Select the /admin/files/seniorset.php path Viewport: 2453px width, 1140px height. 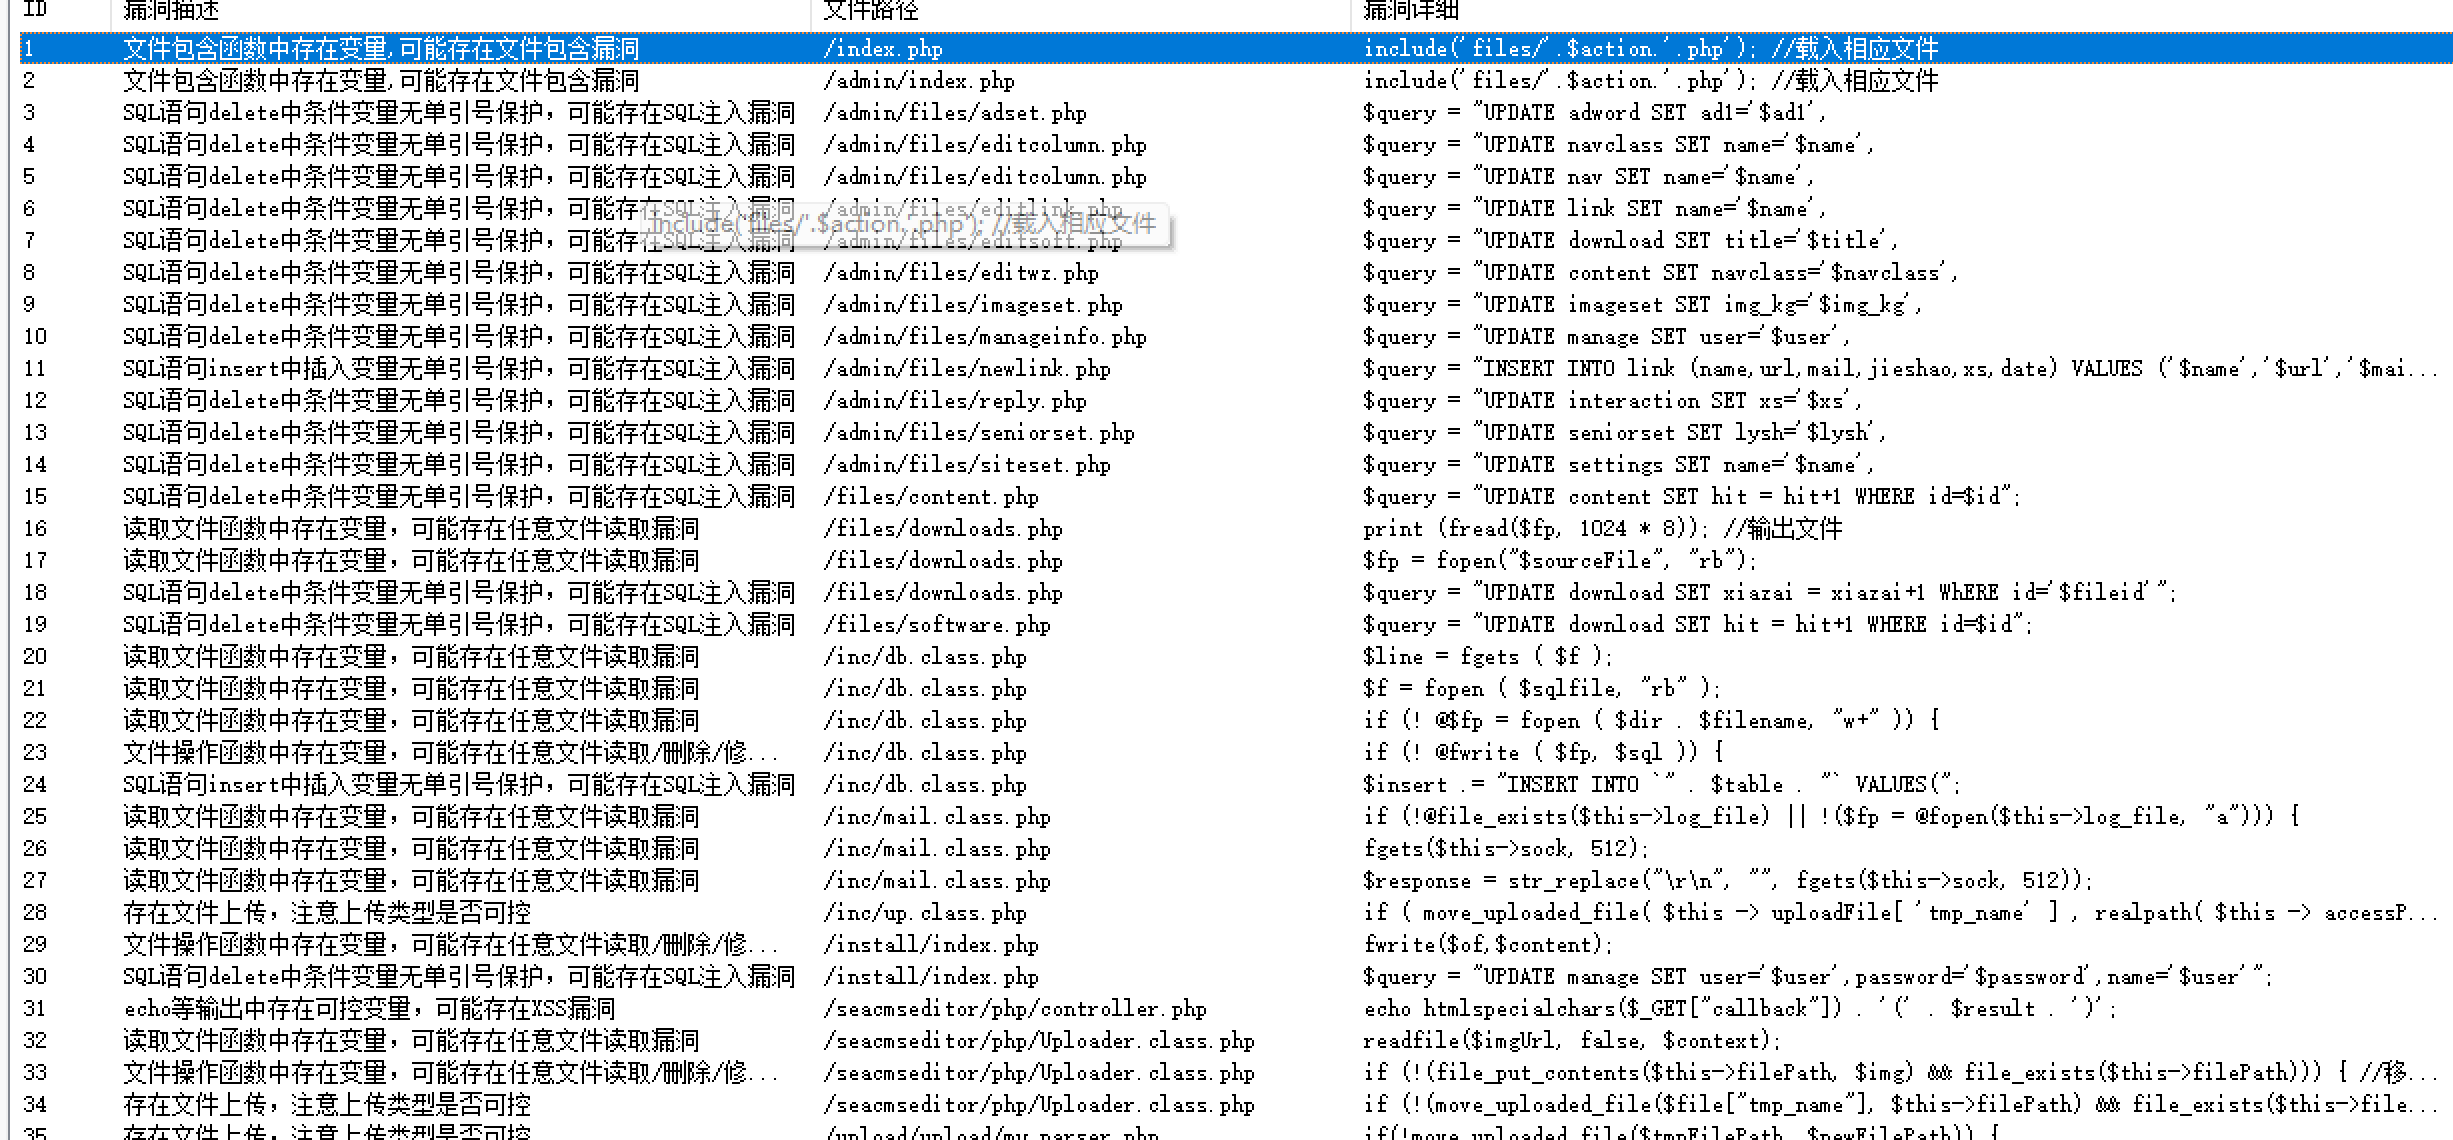tap(979, 432)
